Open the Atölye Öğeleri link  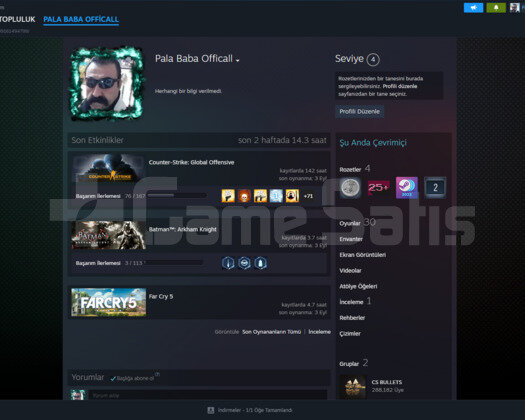click(x=358, y=286)
